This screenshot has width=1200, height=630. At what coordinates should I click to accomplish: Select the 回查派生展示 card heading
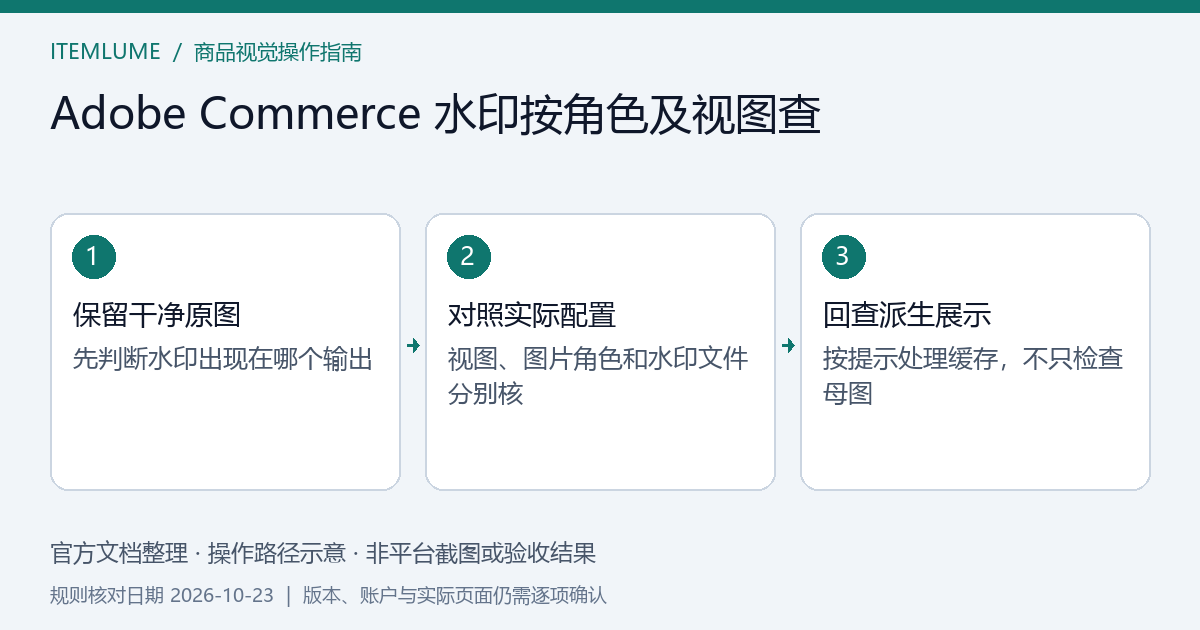coord(907,315)
